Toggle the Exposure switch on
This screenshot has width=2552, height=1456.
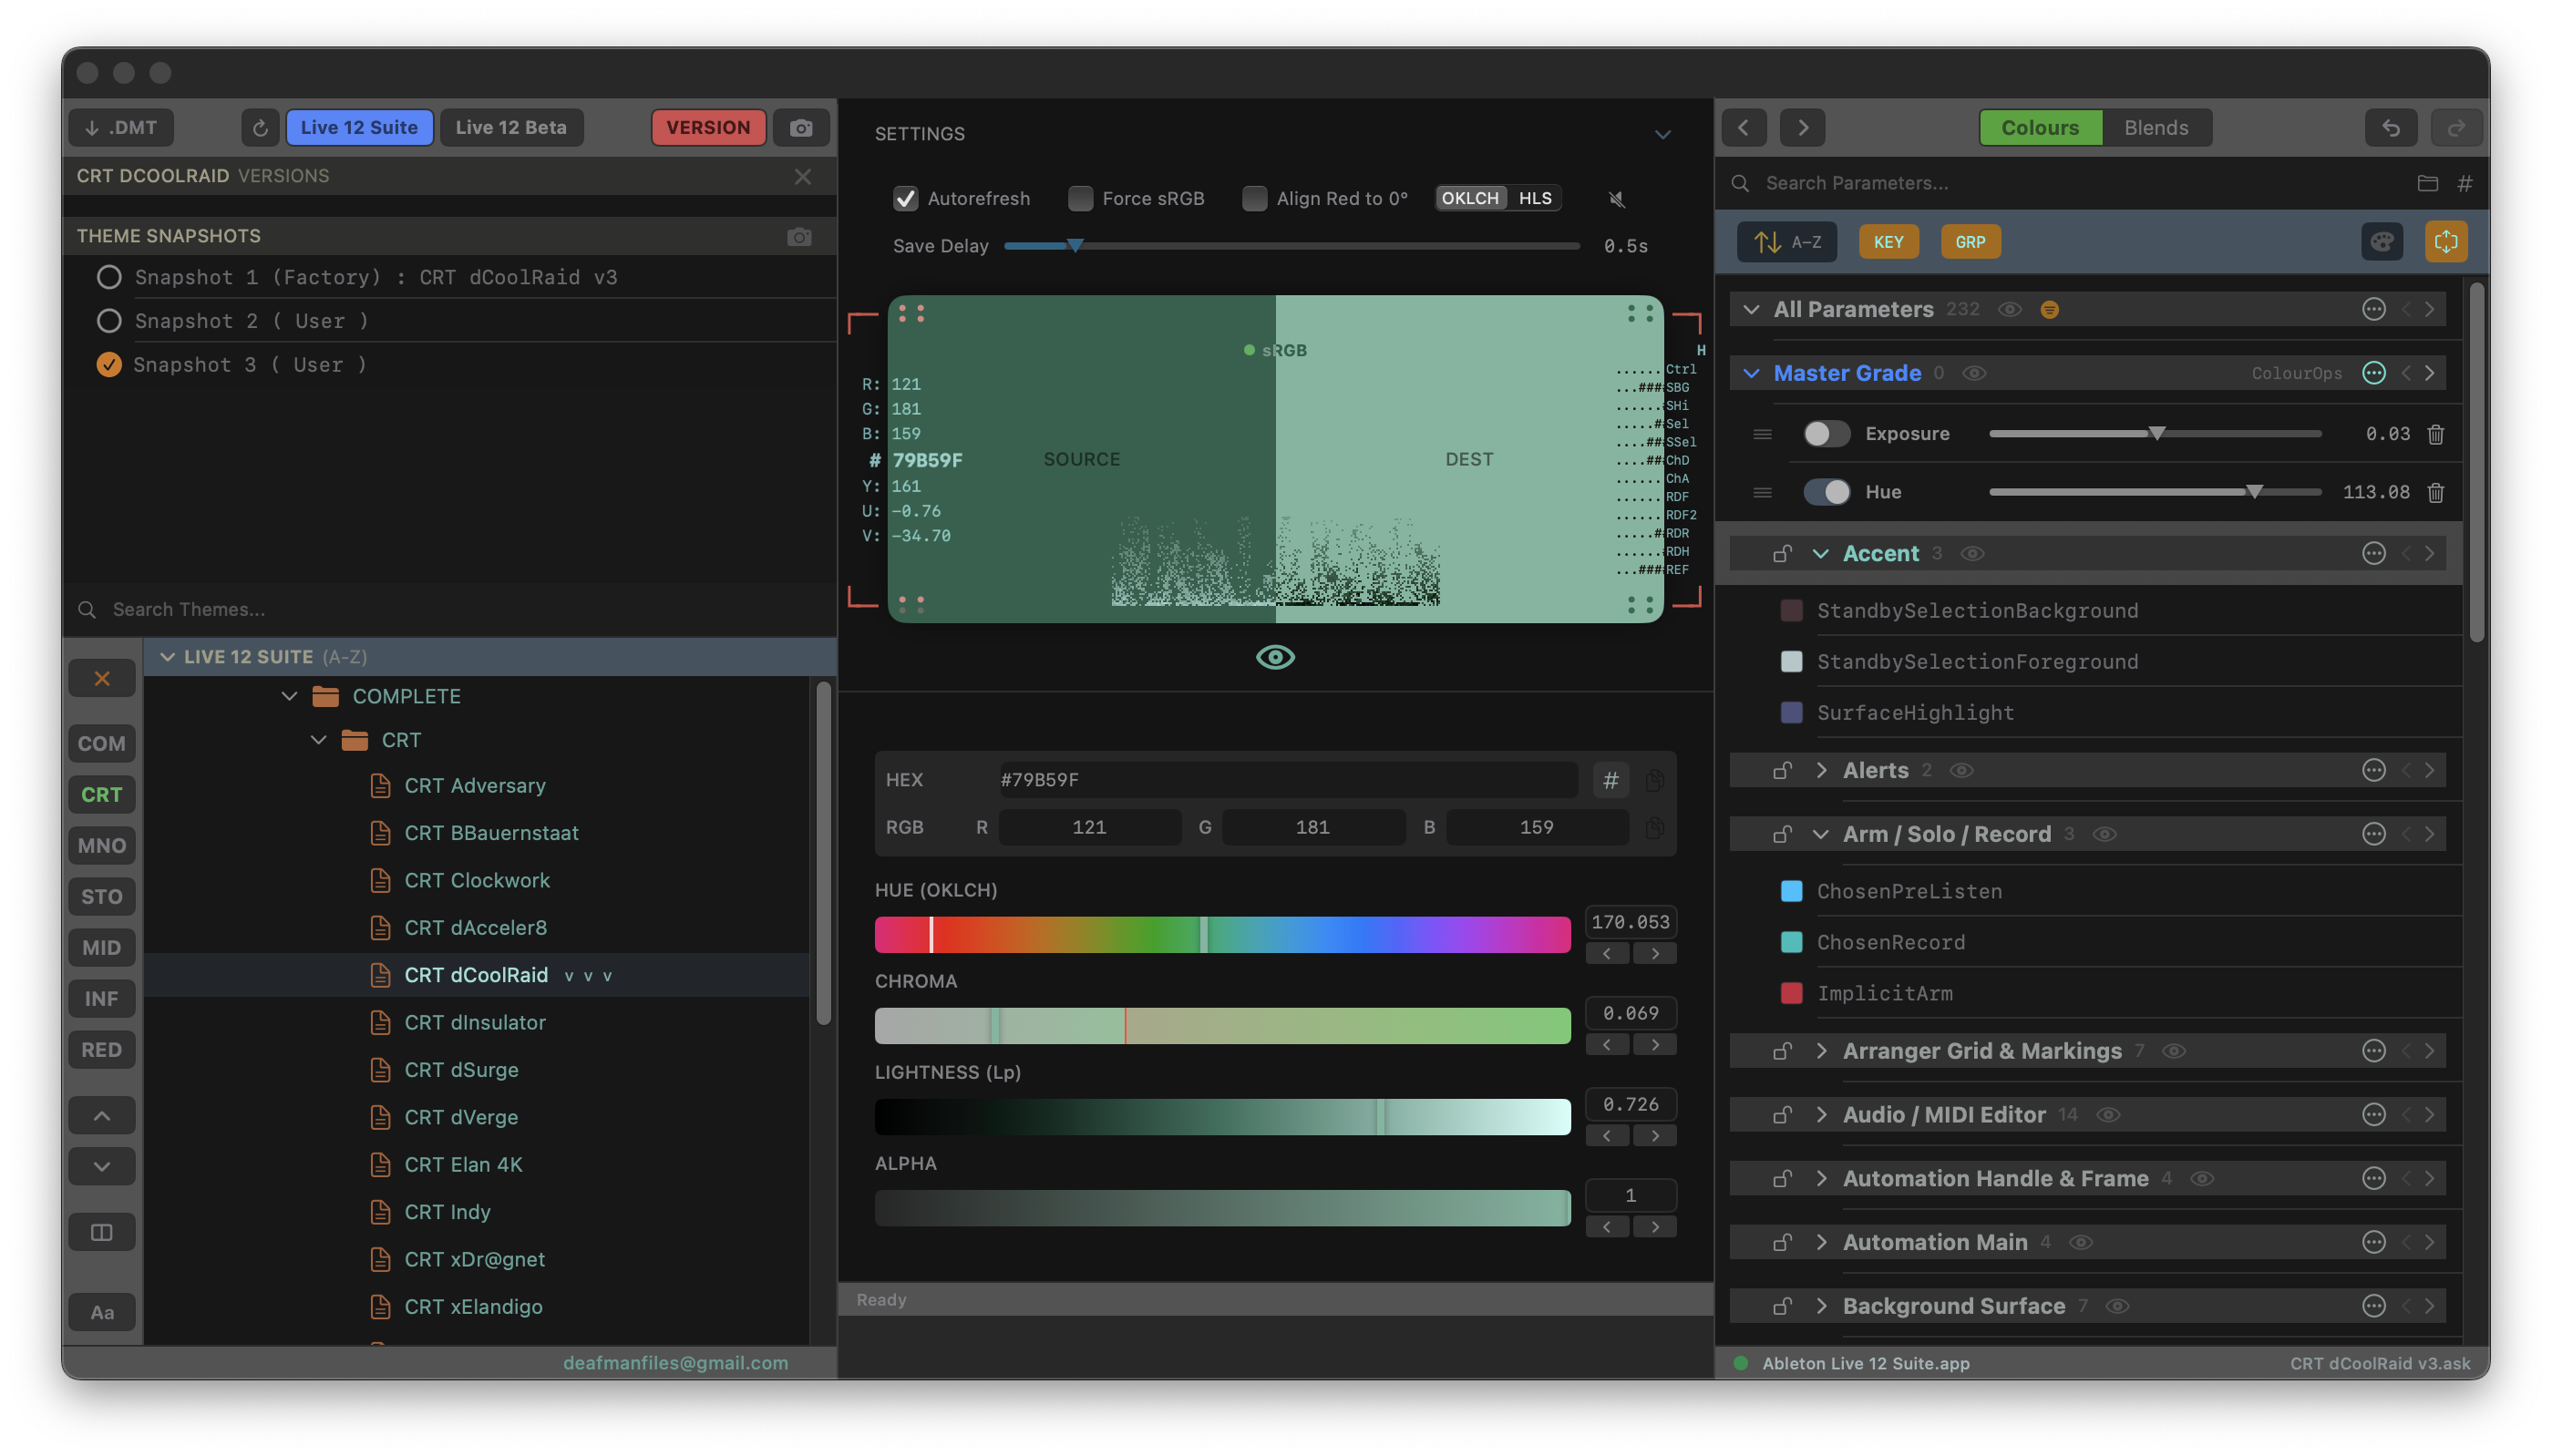tap(1826, 434)
